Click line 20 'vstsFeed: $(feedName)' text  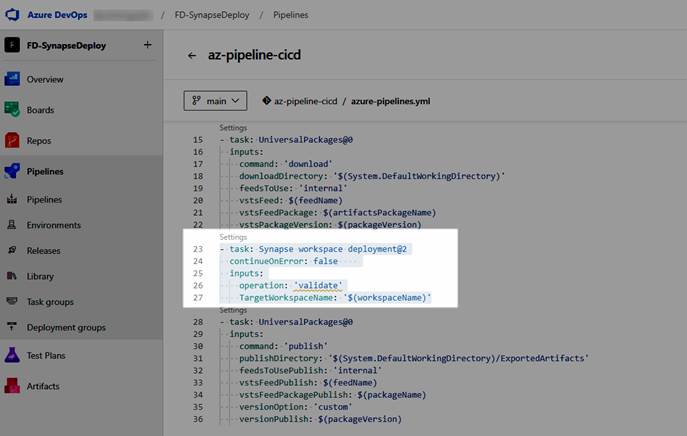point(290,201)
